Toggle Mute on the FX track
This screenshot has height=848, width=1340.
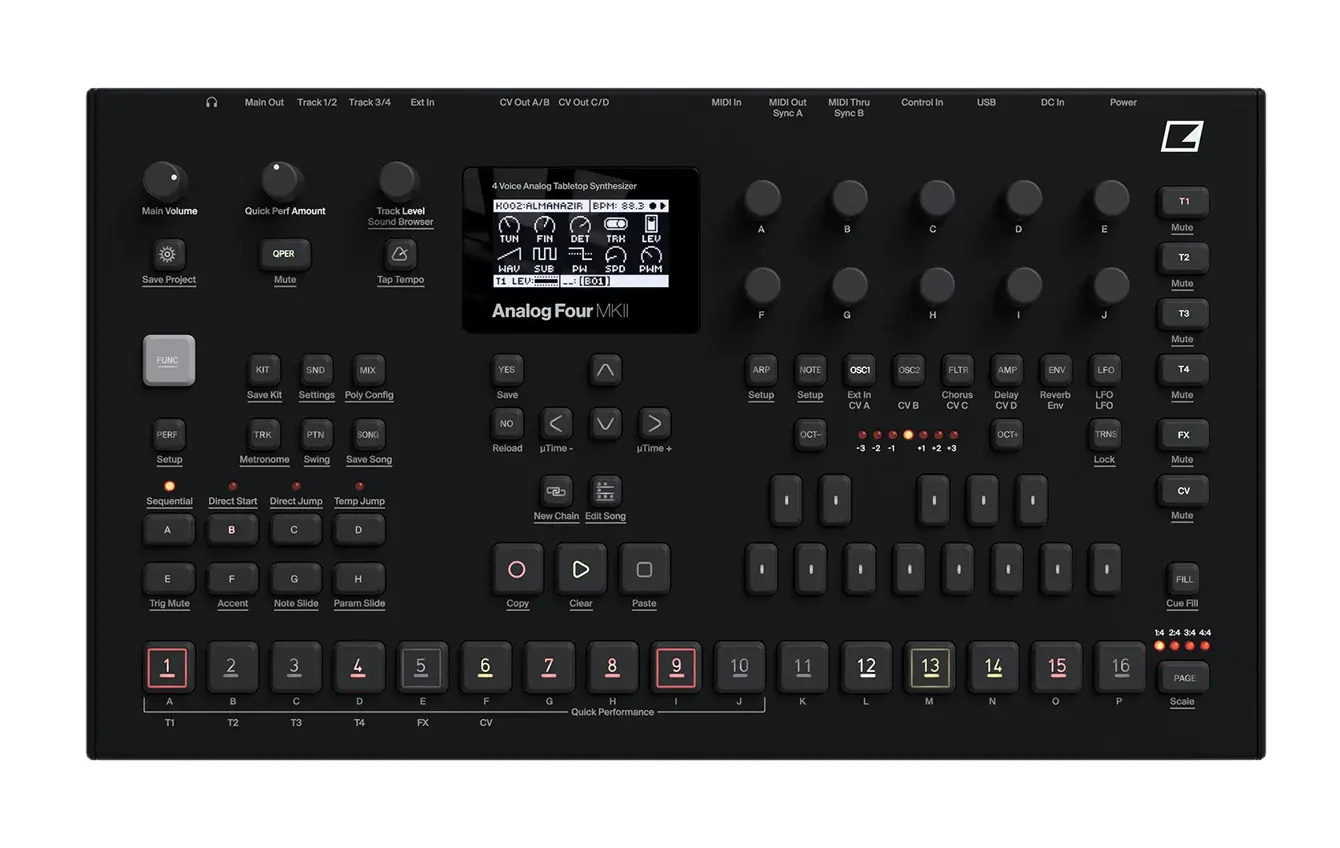tap(1183, 435)
